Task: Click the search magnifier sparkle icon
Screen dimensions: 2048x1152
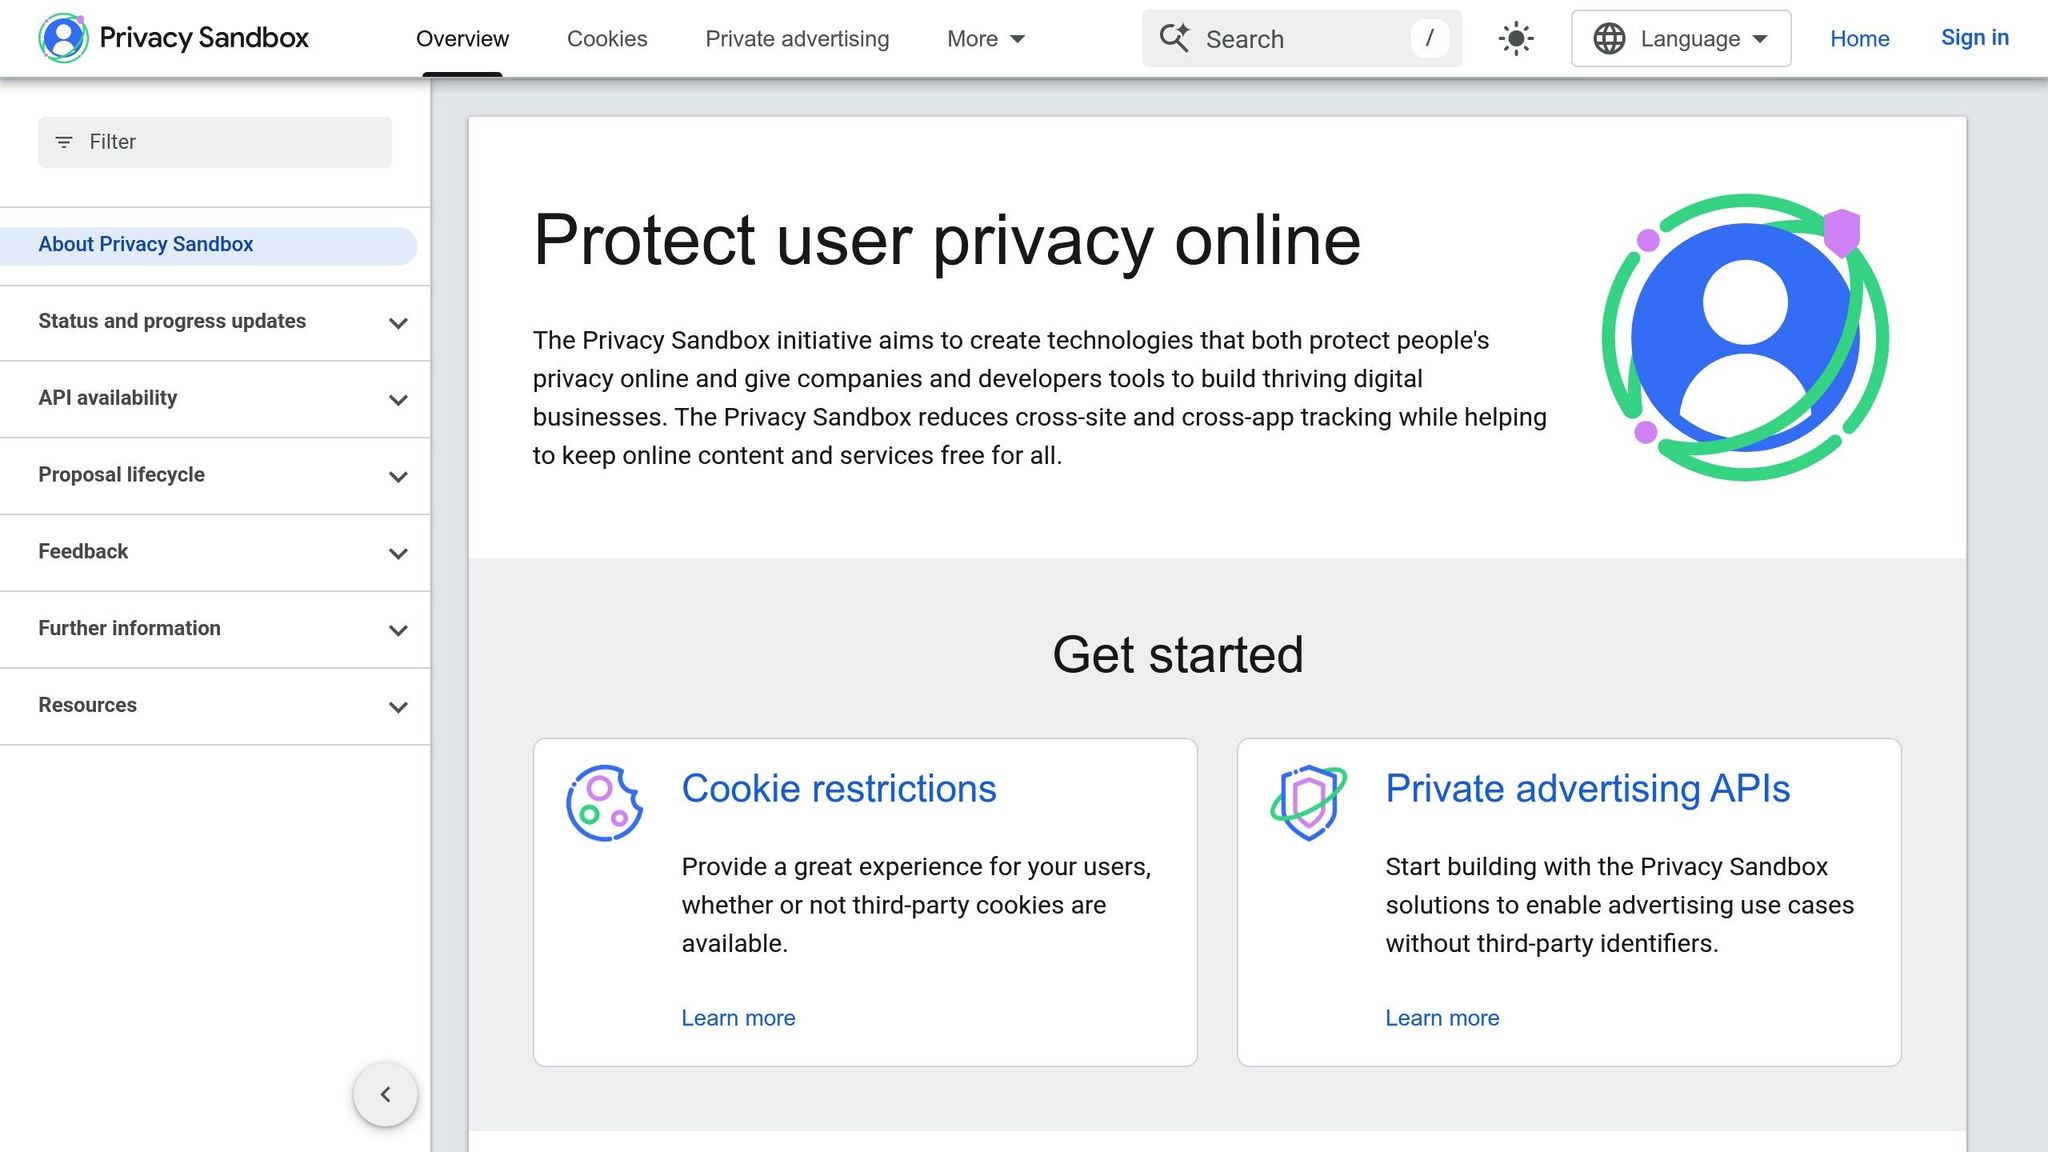Action: click(1175, 38)
